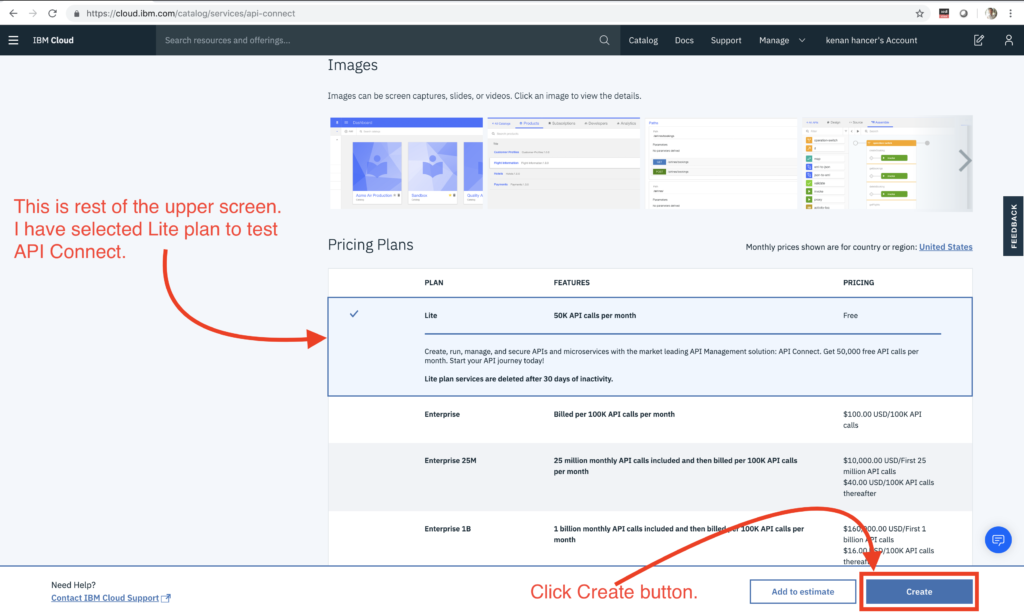Open the user profile icon
The width and height of the screenshot is (1024, 616).
coord(1008,41)
